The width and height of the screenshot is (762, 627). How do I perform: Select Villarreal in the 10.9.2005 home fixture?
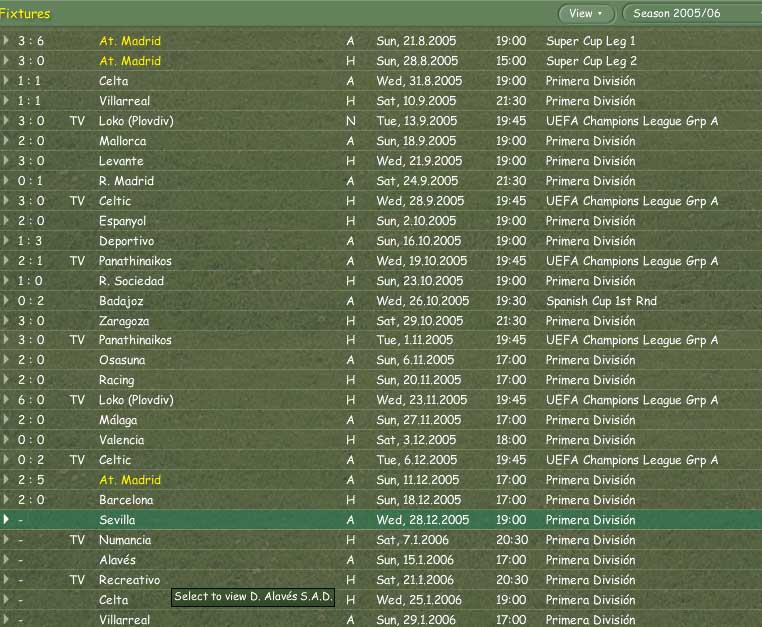tap(124, 101)
